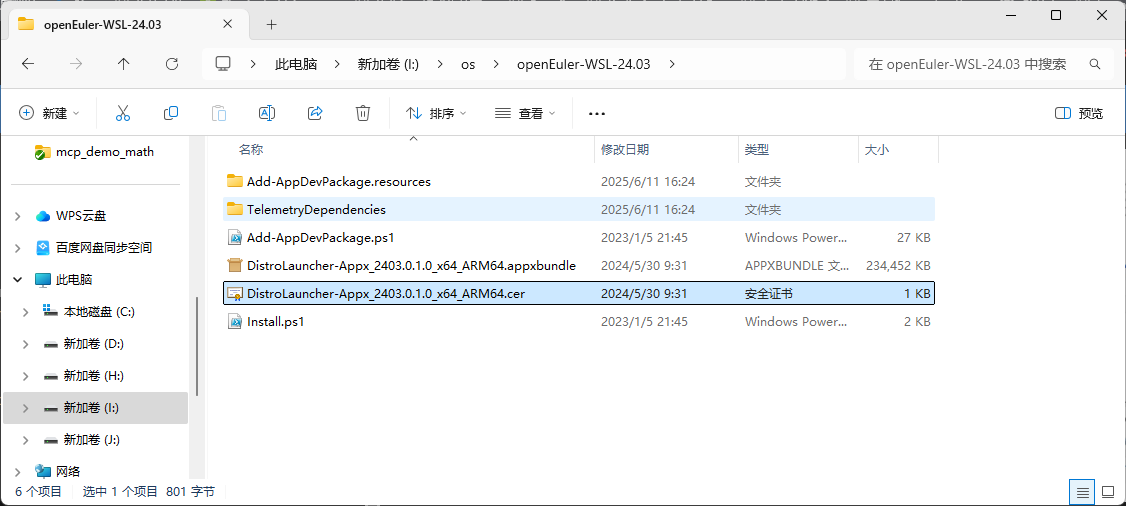Open the 排序 sort dropdown
The image size is (1126, 506).
point(436,113)
